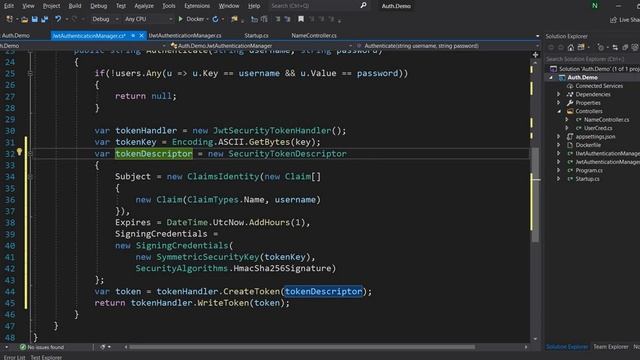The image size is (640, 360).
Task: Open the Team Explorer tab
Action: point(611,347)
